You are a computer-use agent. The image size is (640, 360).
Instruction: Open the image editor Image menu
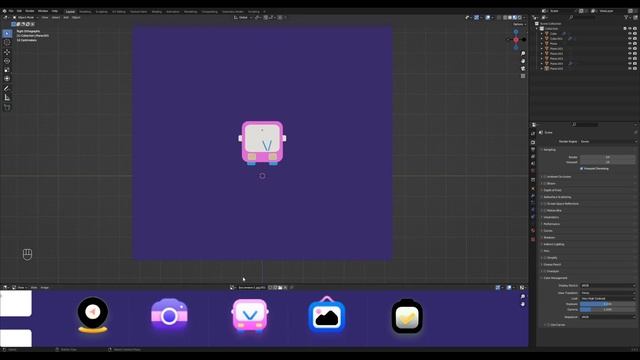(x=44, y=288)
